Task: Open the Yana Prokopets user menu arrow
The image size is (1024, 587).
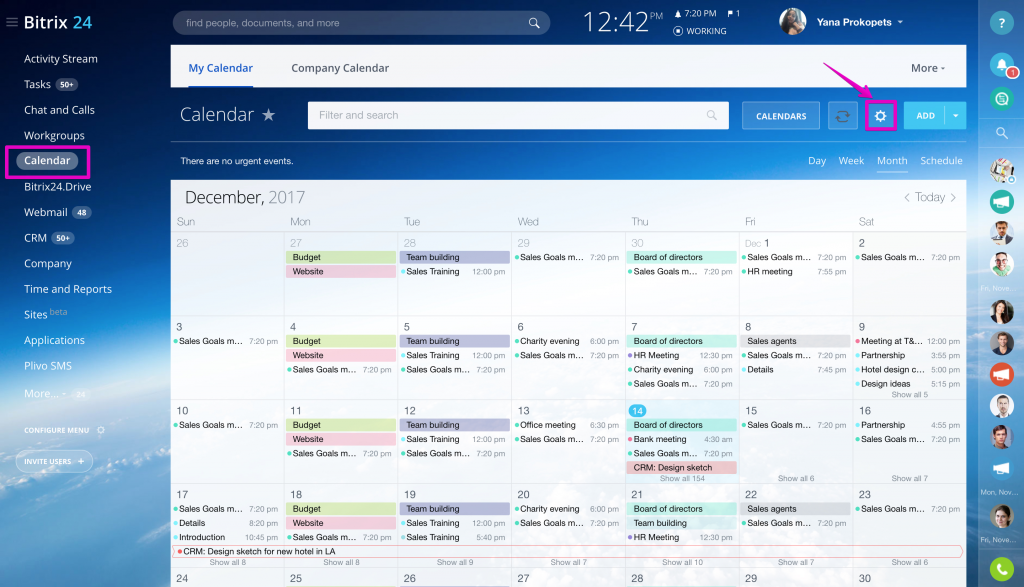Action: [901, 22]
